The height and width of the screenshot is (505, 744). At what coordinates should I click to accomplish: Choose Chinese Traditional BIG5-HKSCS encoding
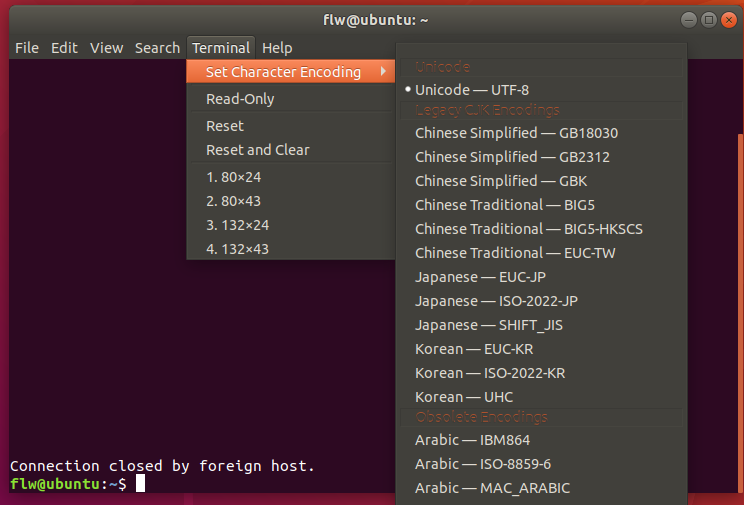coord(529,229)
